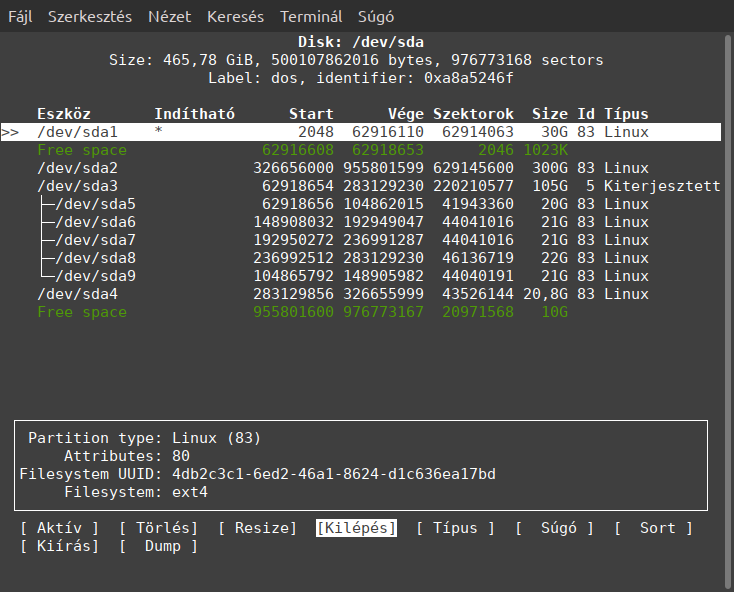
Task: Click the Attributes 80 line
Action: pos(127,456)
